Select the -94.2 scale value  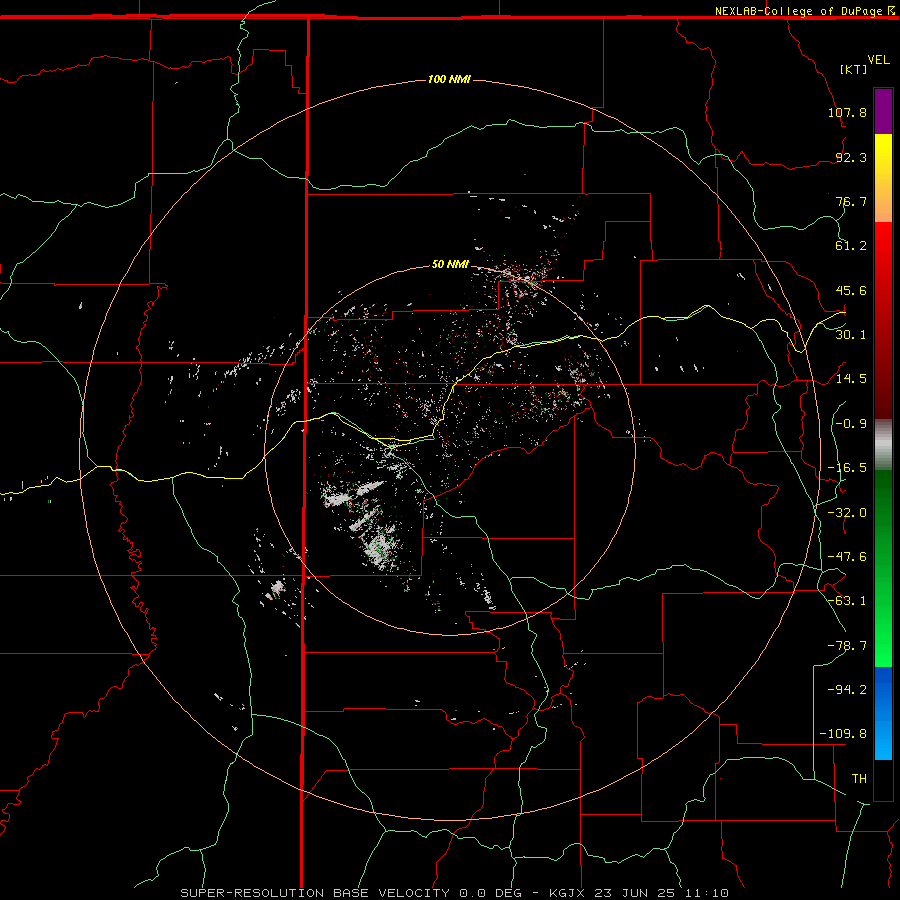[x=847, y=690]
